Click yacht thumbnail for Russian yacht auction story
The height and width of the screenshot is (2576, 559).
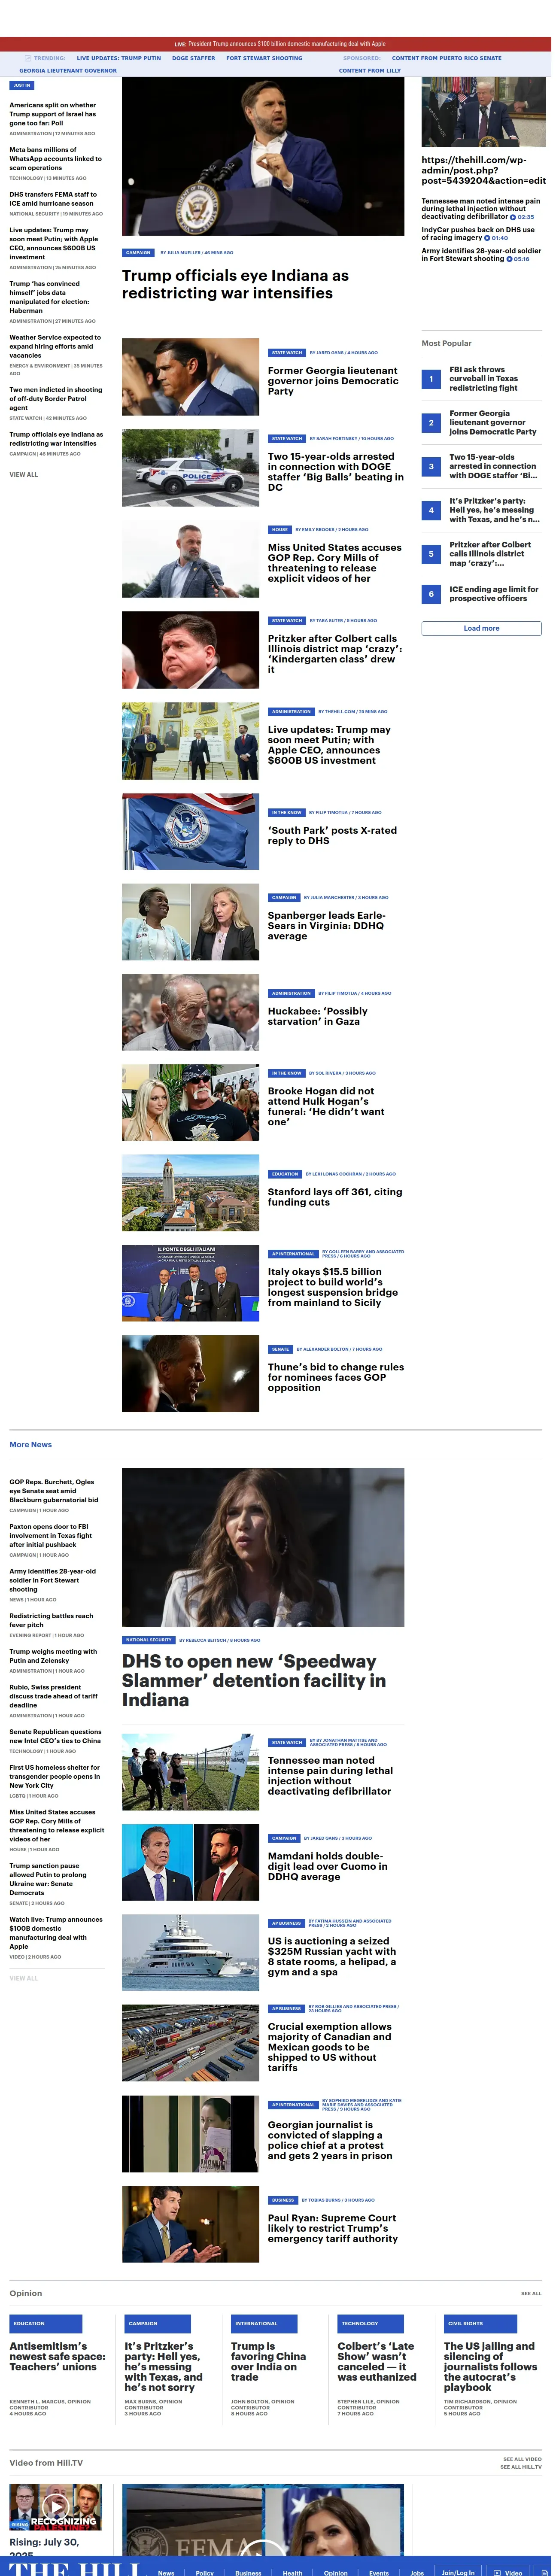(x=190, y=1953)
